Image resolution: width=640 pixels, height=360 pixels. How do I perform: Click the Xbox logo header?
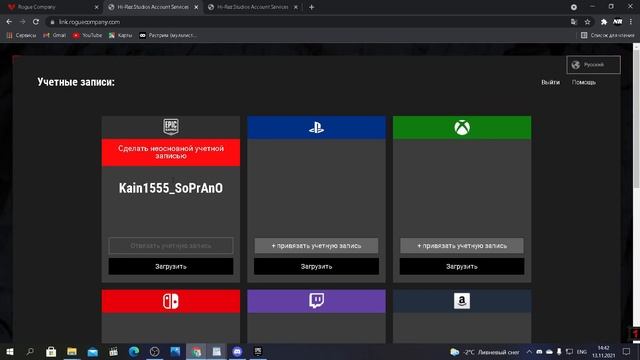462,127
